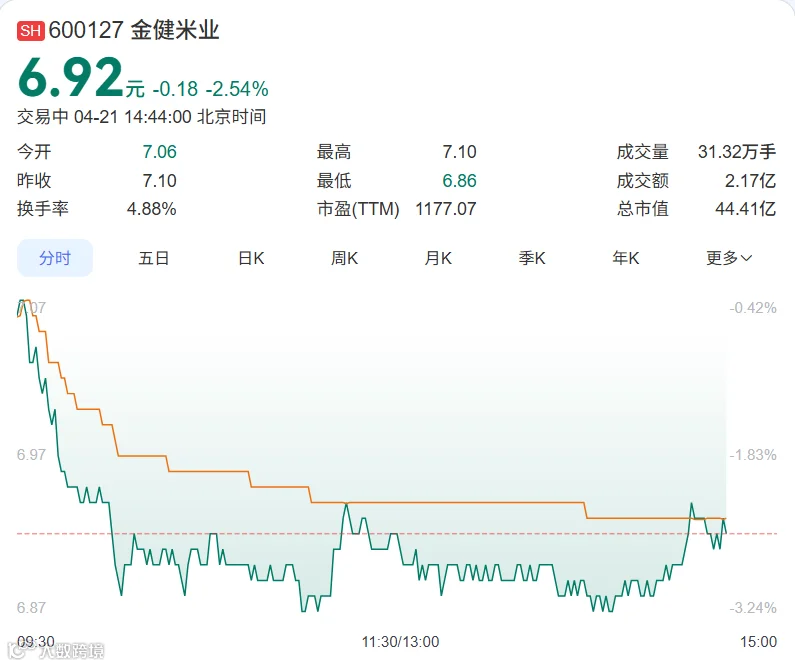Click the trading status time 04-21 14:44:00
Screen dimensions: 795x666
point(132,117)
